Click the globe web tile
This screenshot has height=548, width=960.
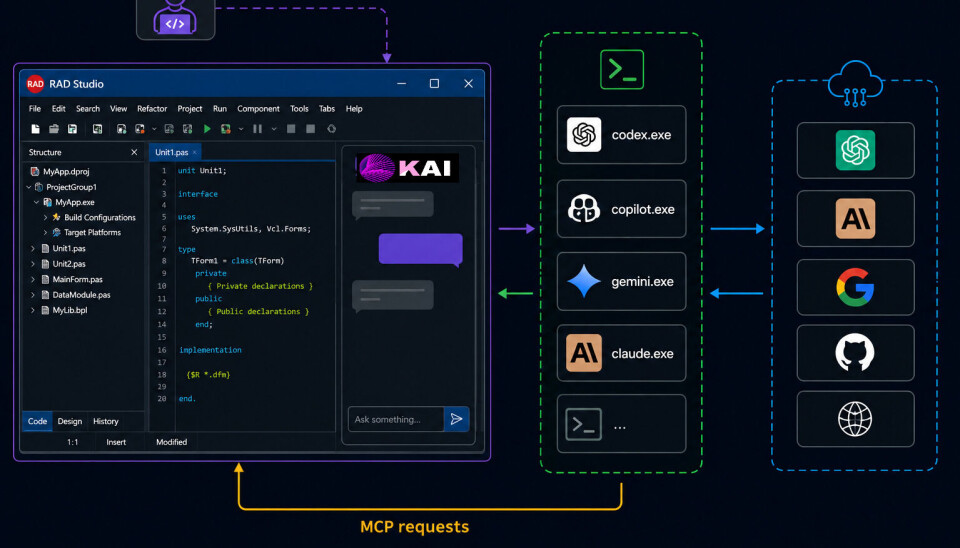(855, 419)
